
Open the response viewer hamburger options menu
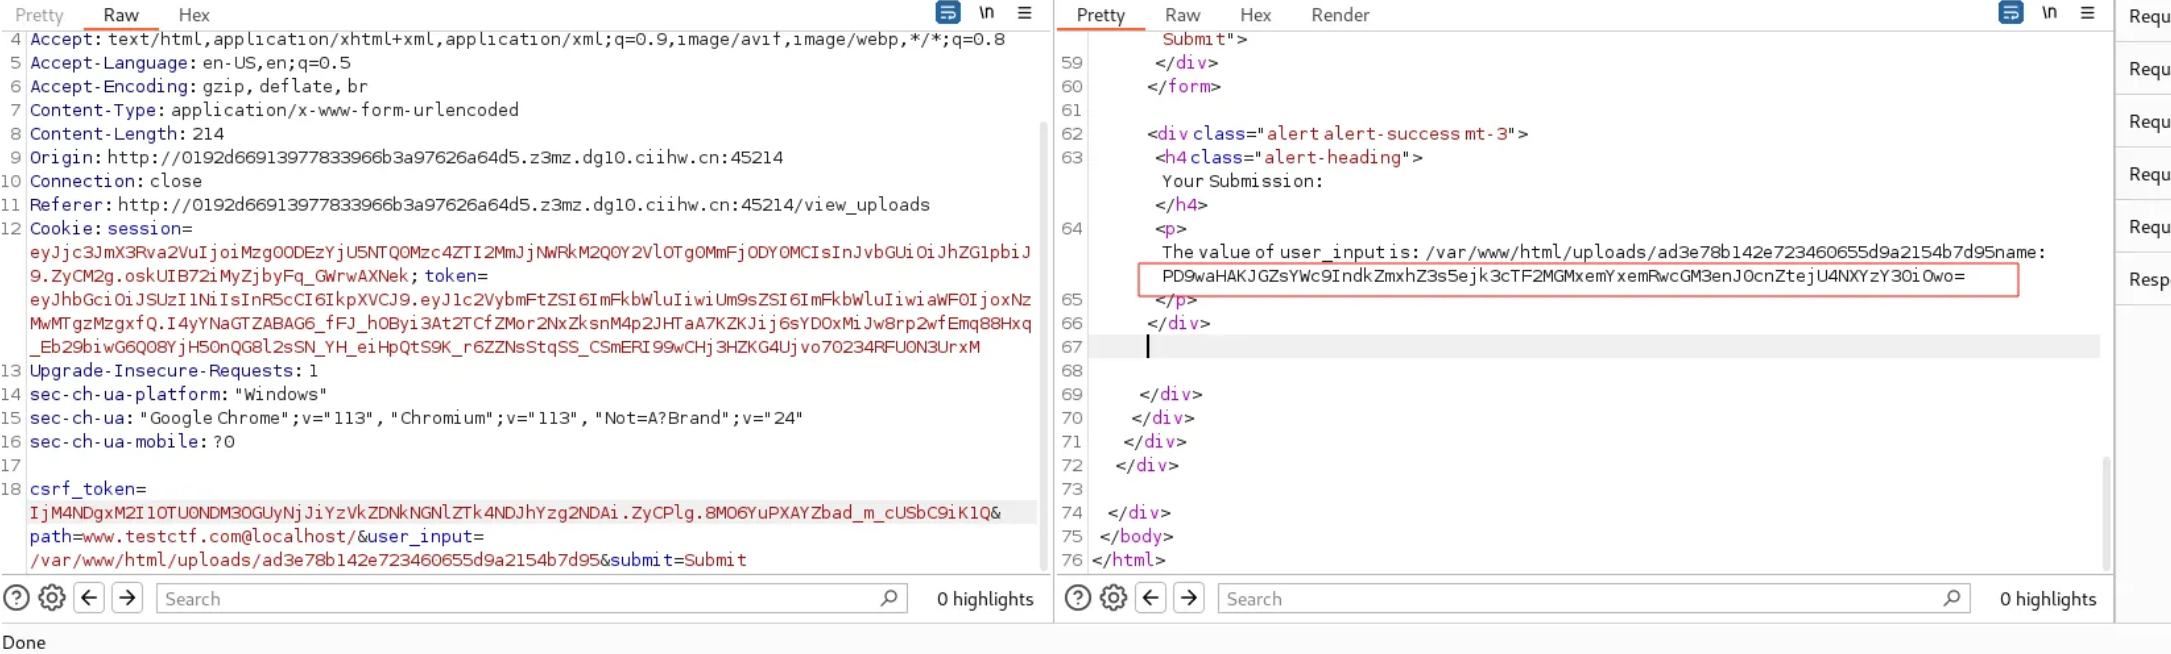tap(2087, 13)
